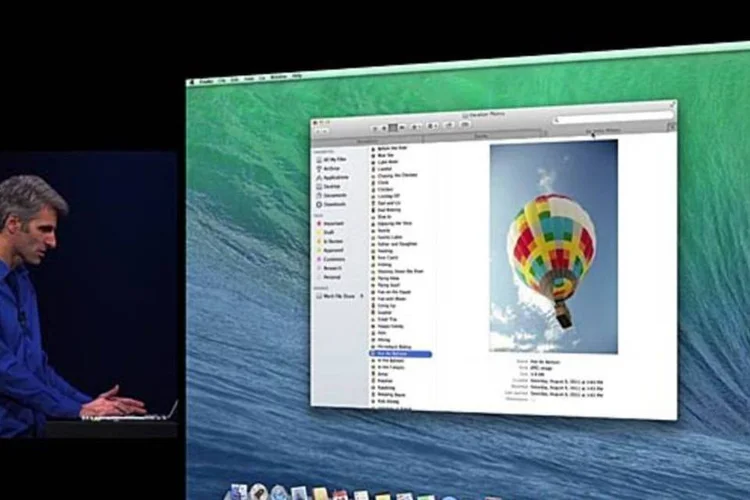The image size is (750, 500).
Task: Click the Finder window title folder icon
Action: 465,115
